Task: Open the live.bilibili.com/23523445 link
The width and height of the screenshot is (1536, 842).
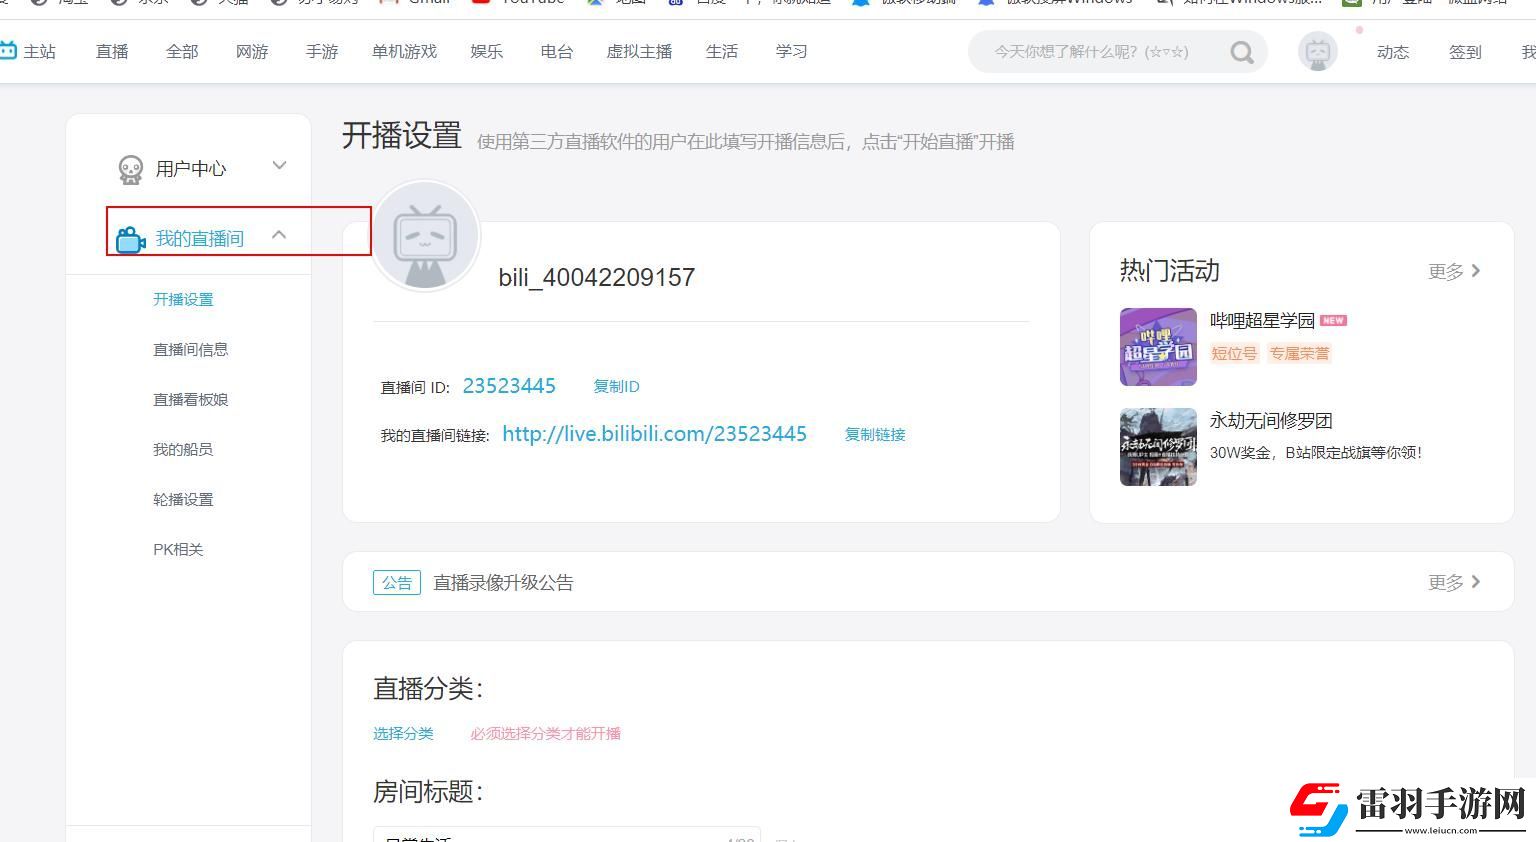Action: tap(654, 433)
